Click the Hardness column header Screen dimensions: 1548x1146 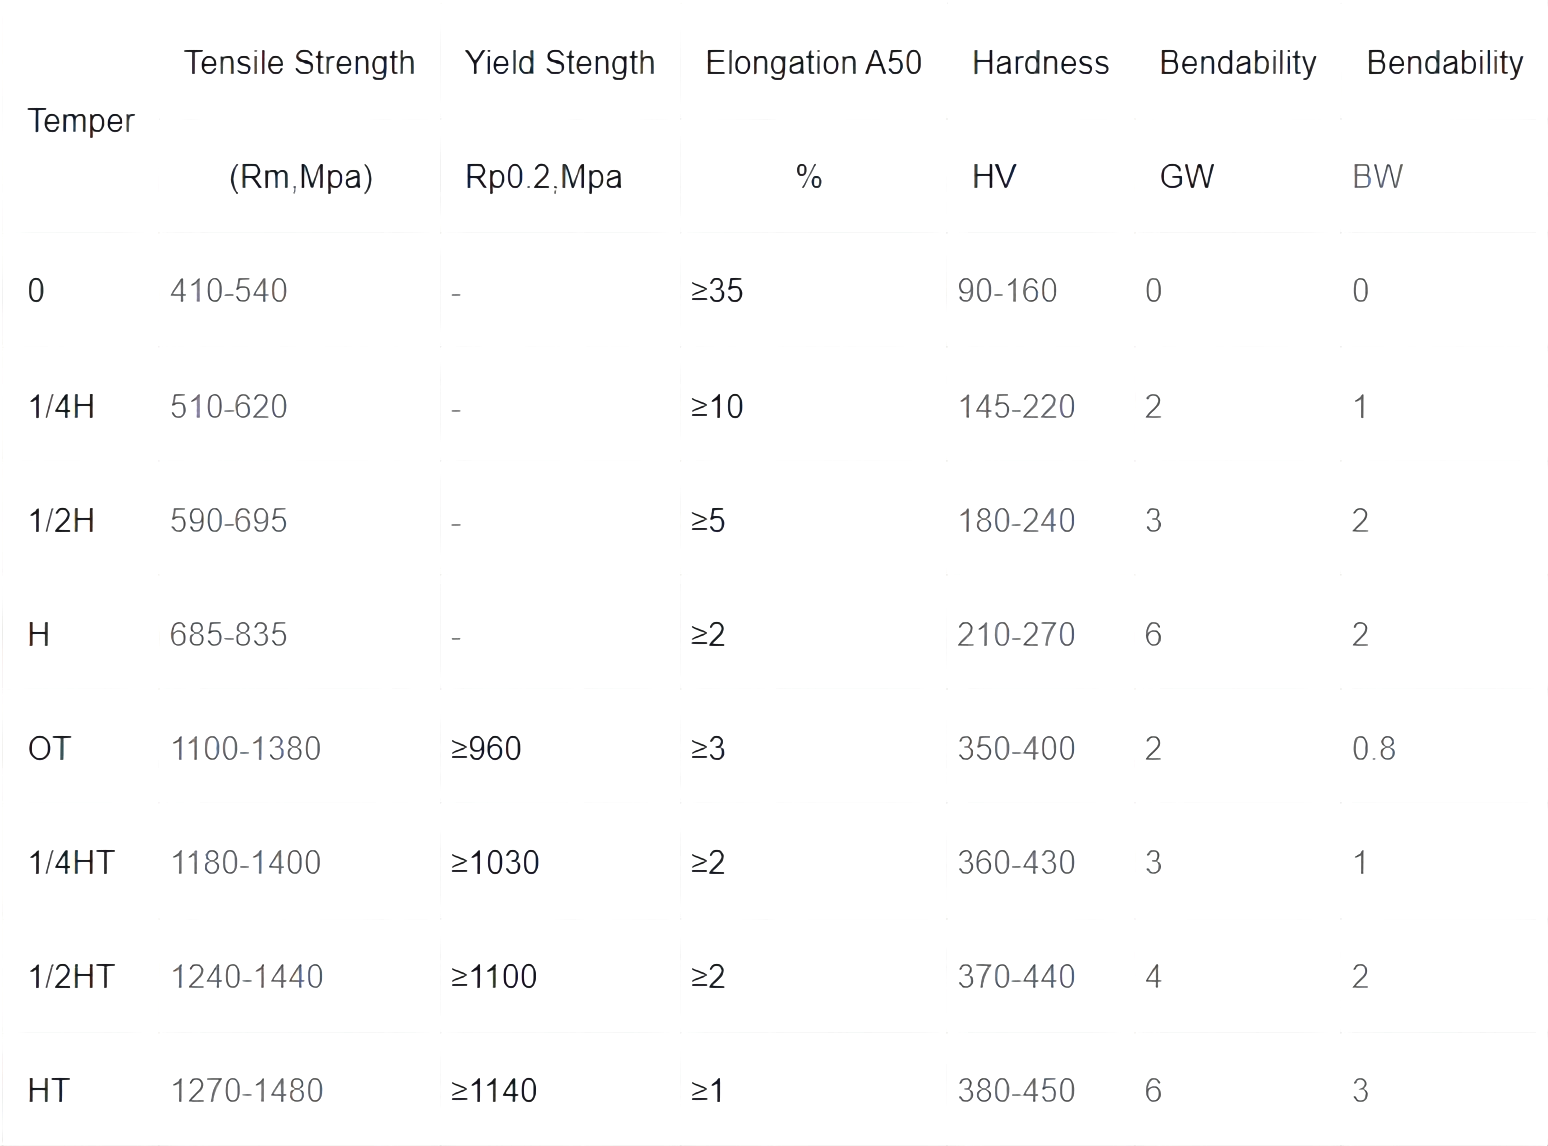[x=1041, y=63]
